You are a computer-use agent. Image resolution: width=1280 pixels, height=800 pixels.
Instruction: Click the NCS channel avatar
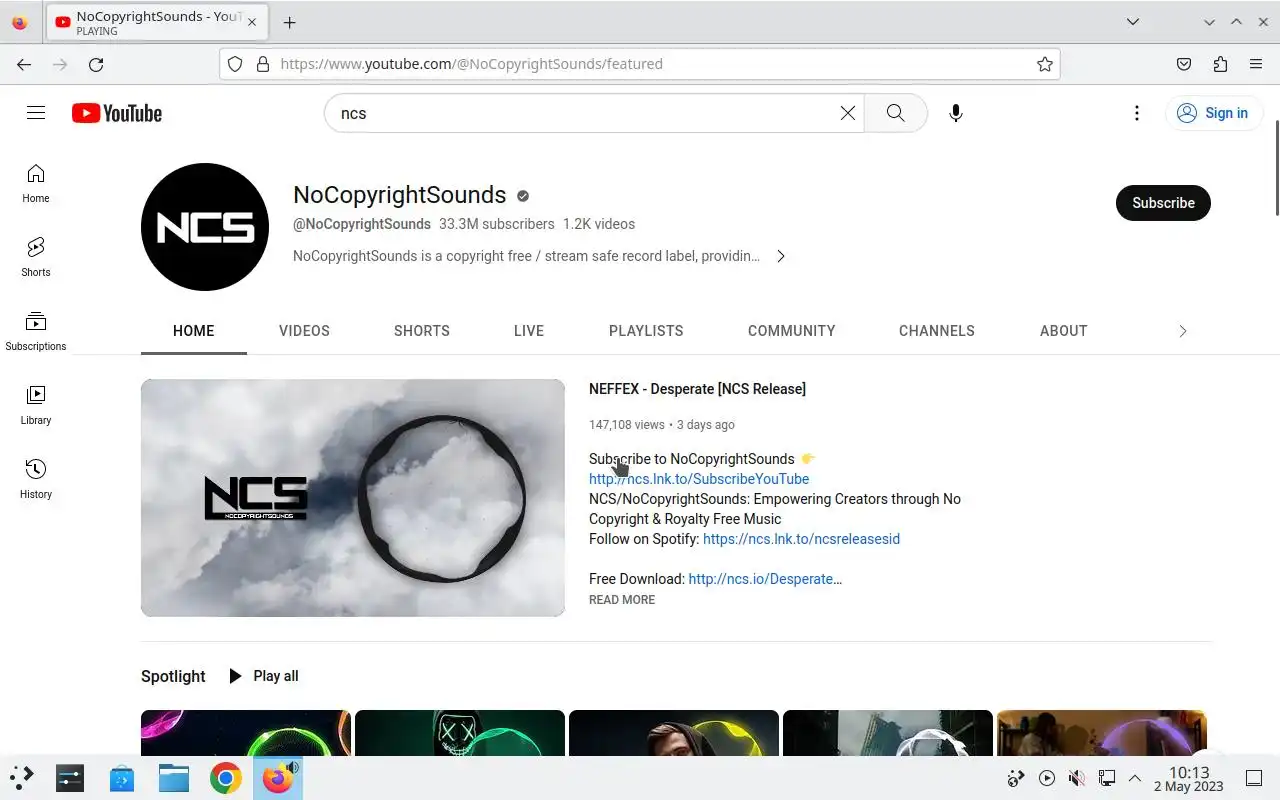tap(205, 227)
